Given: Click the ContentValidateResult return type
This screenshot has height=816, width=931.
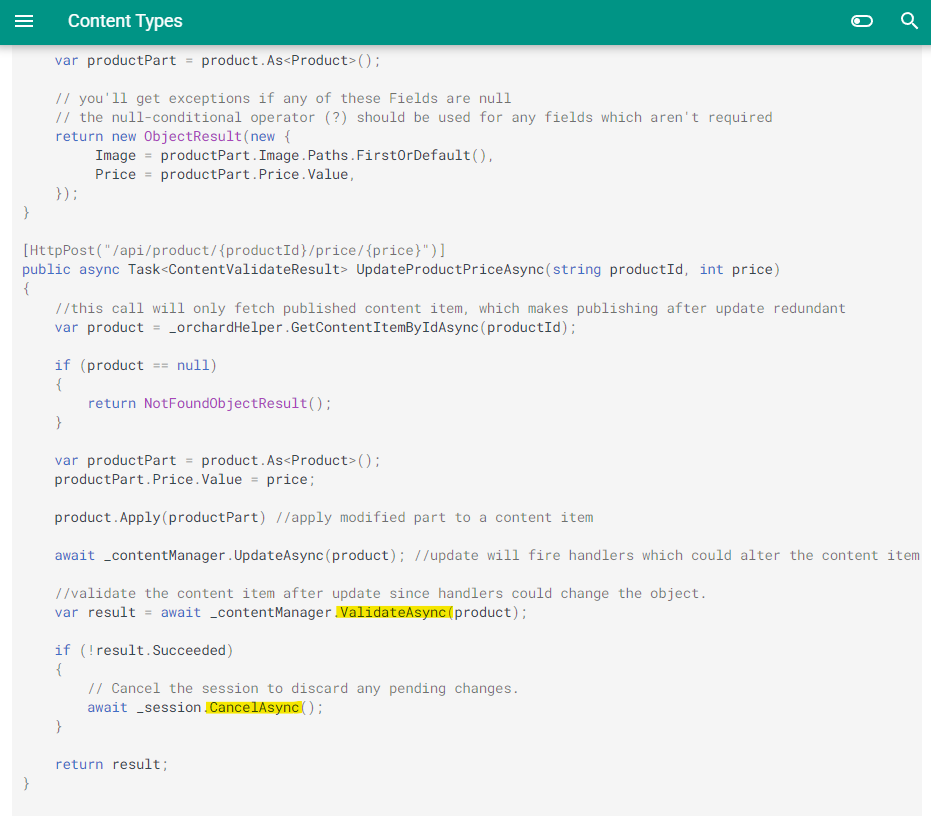Looking at the screenshot, I should 254,270.
